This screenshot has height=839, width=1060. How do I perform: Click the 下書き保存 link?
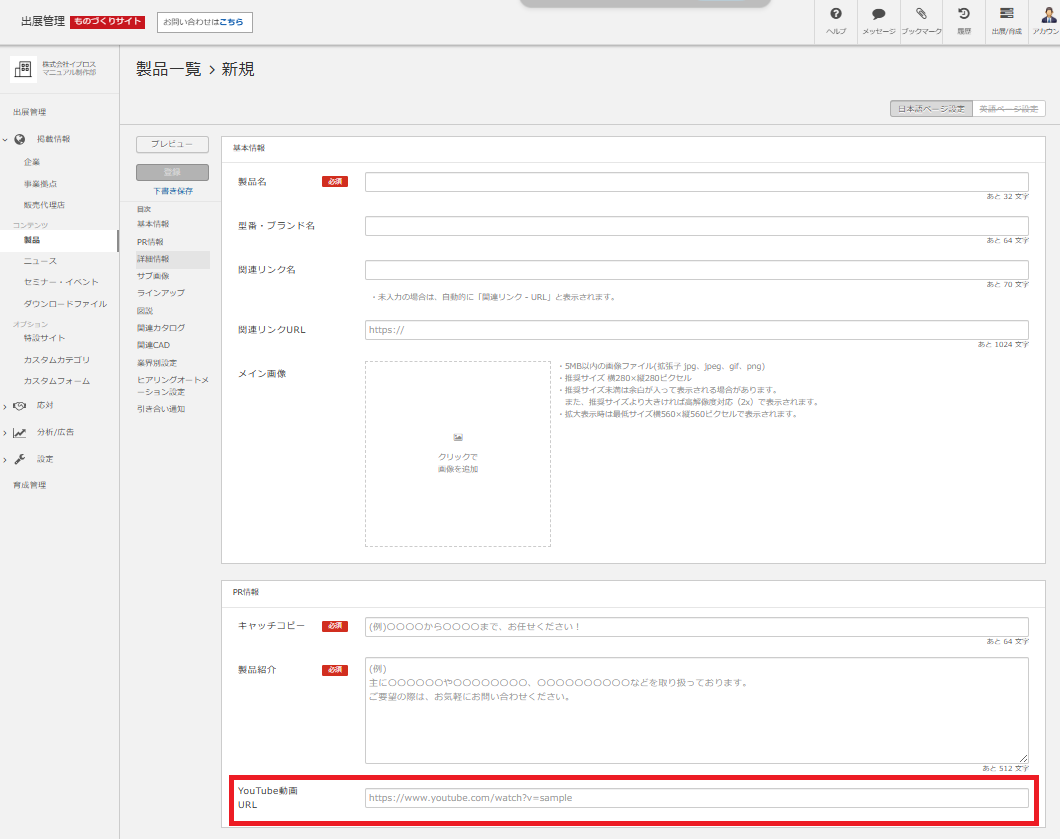pyautogui.click(x=172, y=191)
